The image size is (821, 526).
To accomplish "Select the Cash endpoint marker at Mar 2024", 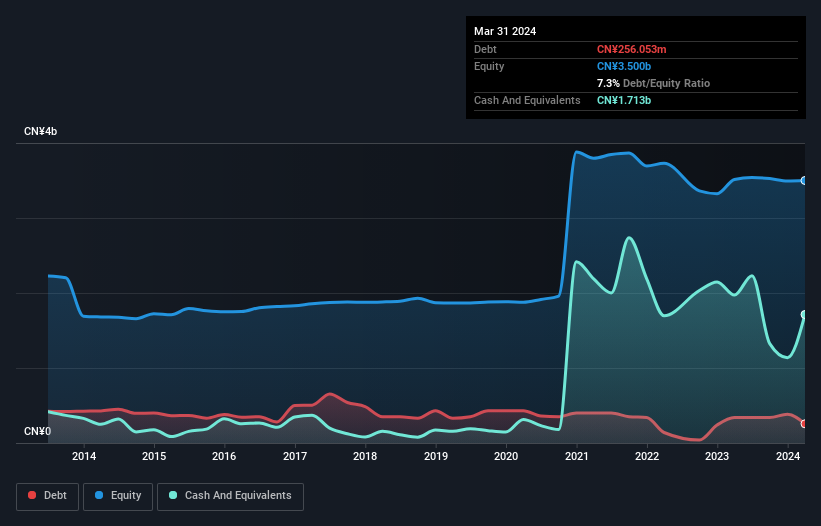I will pyautogui.click(x=804, y=315).
